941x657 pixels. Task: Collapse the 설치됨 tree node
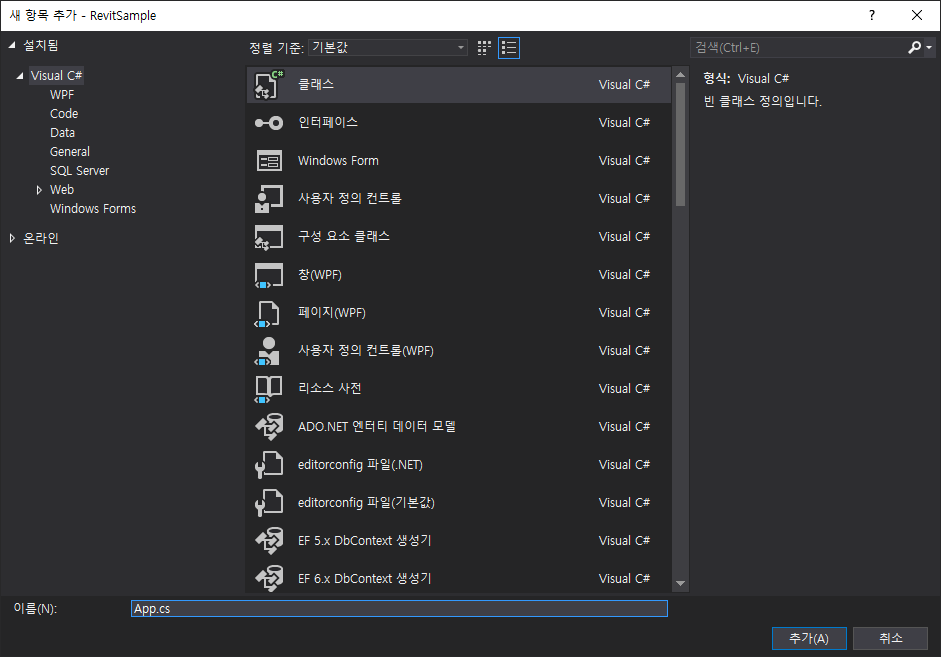pyautogui.click(x=12, y=46)
